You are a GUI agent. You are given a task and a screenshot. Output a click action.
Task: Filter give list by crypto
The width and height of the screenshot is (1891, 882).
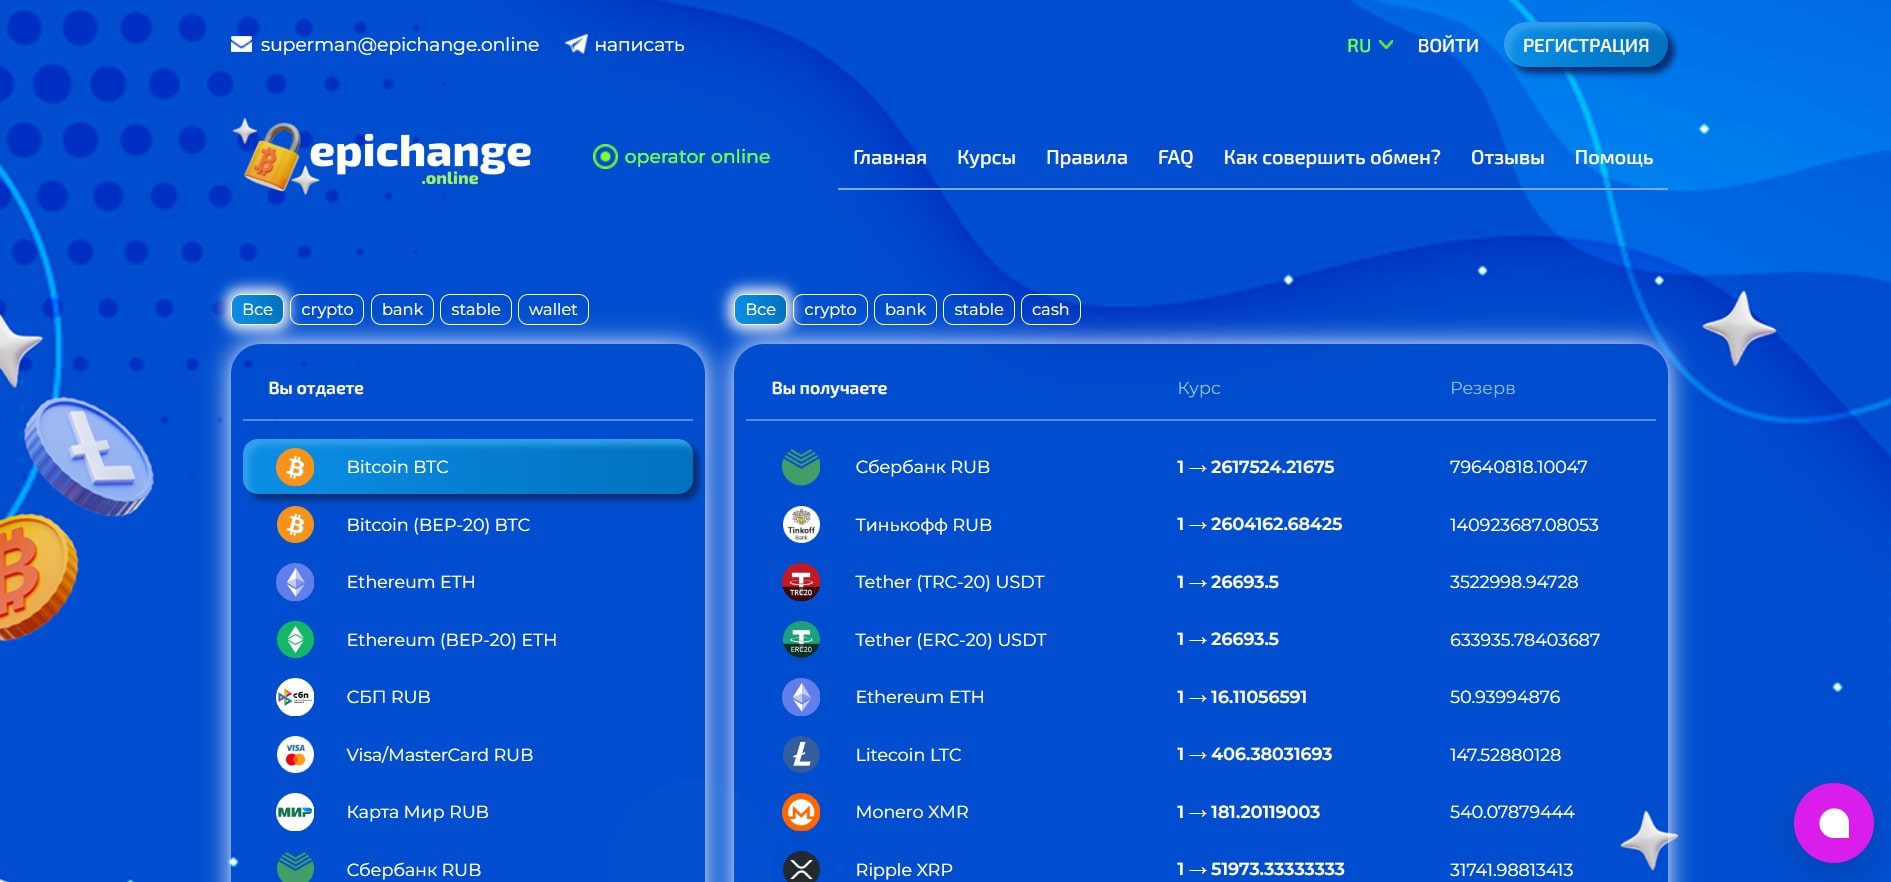point(327,310)
